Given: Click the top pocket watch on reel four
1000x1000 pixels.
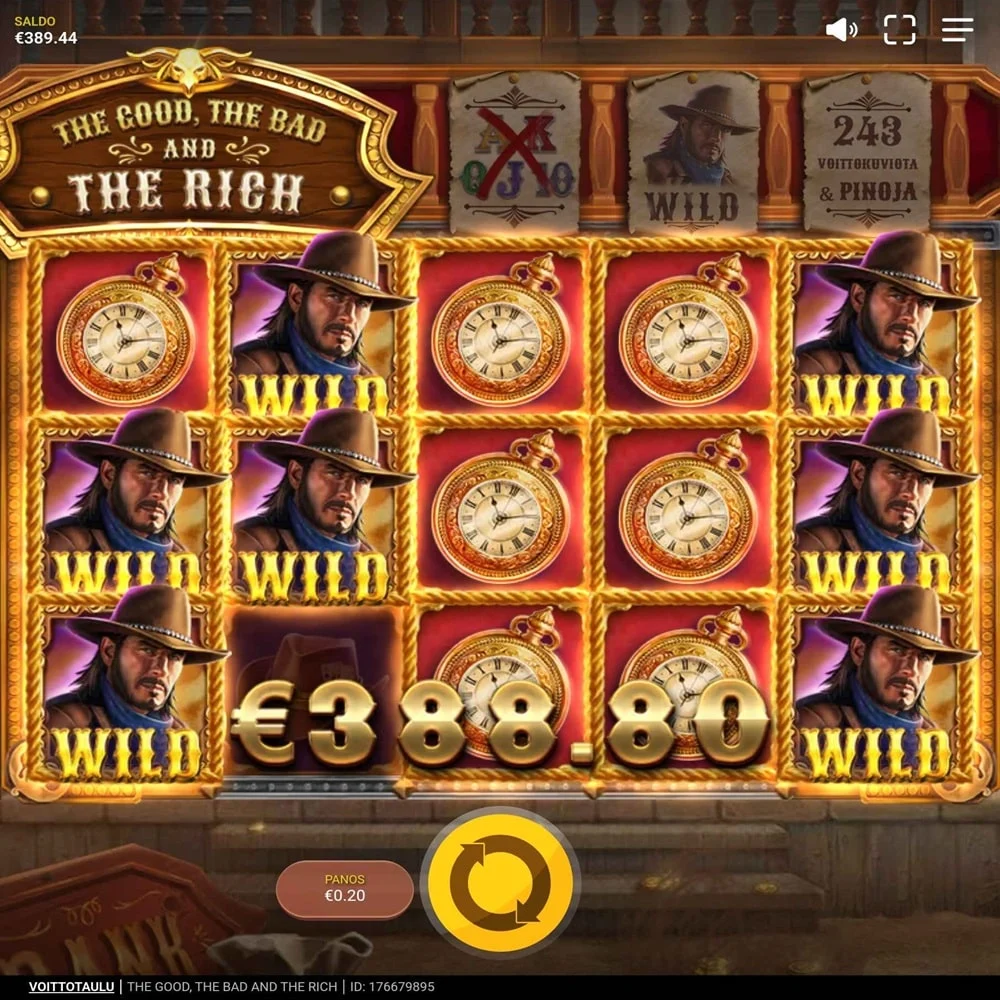Looking at the screenshot, I should (688, 332).
